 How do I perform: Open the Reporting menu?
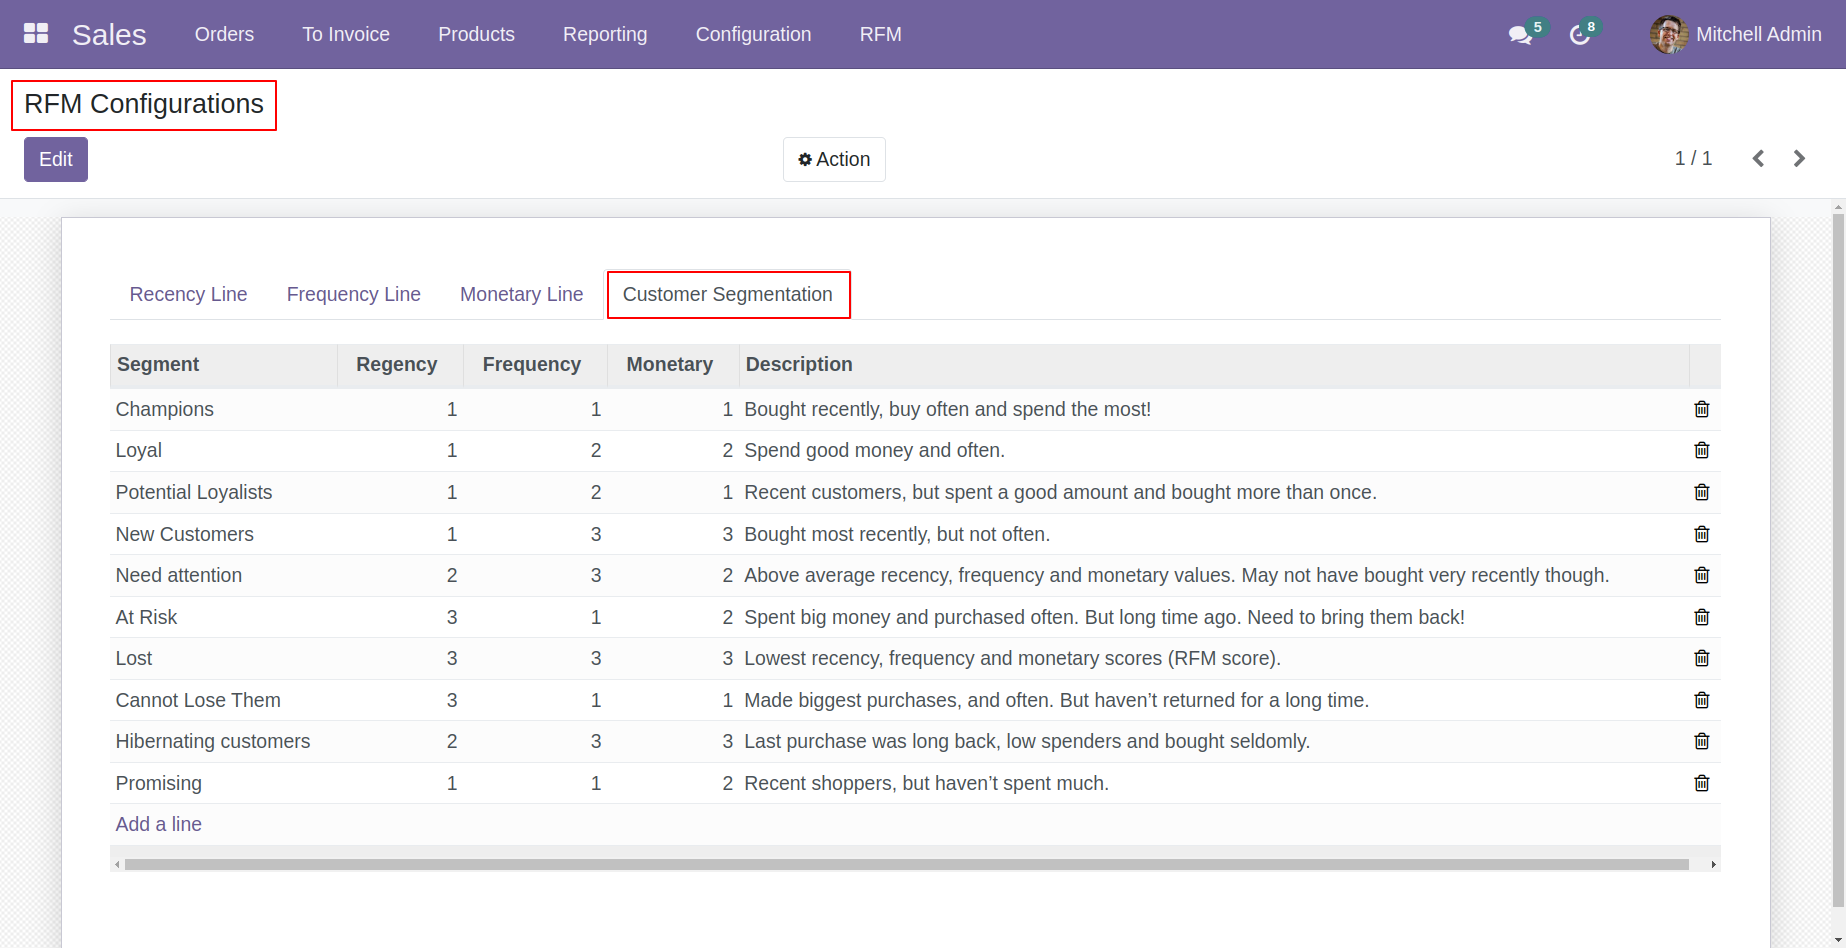(x=605, y=34)
